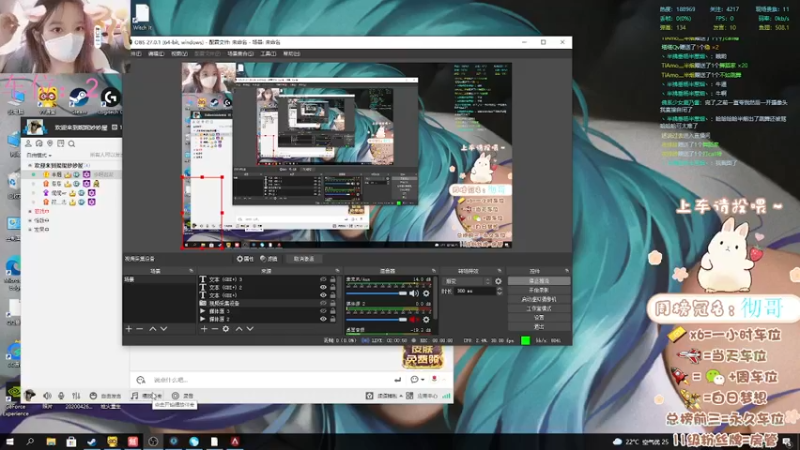This screenshot has width=800, height=450.
Task: Toggle visibility of media source 3
Action: pyautogui.click(x=323, y=311)
